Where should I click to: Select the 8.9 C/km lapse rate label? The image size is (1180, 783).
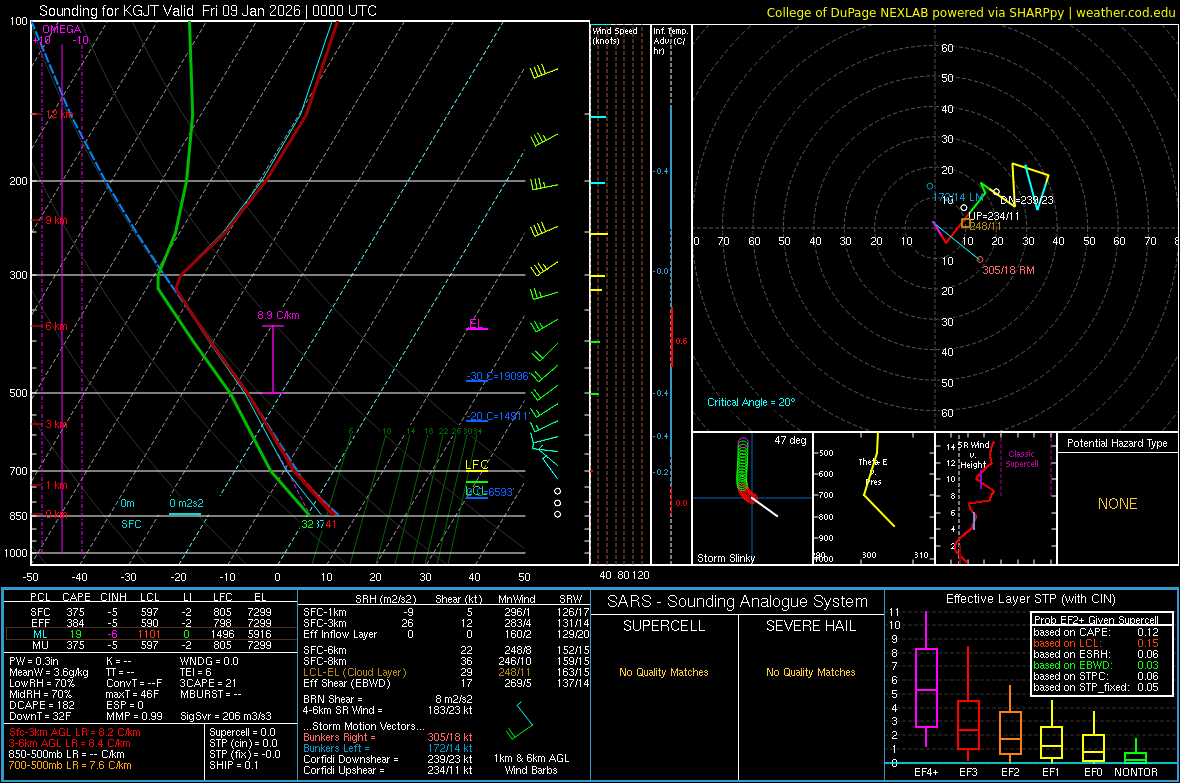click(x=278, y=315)
